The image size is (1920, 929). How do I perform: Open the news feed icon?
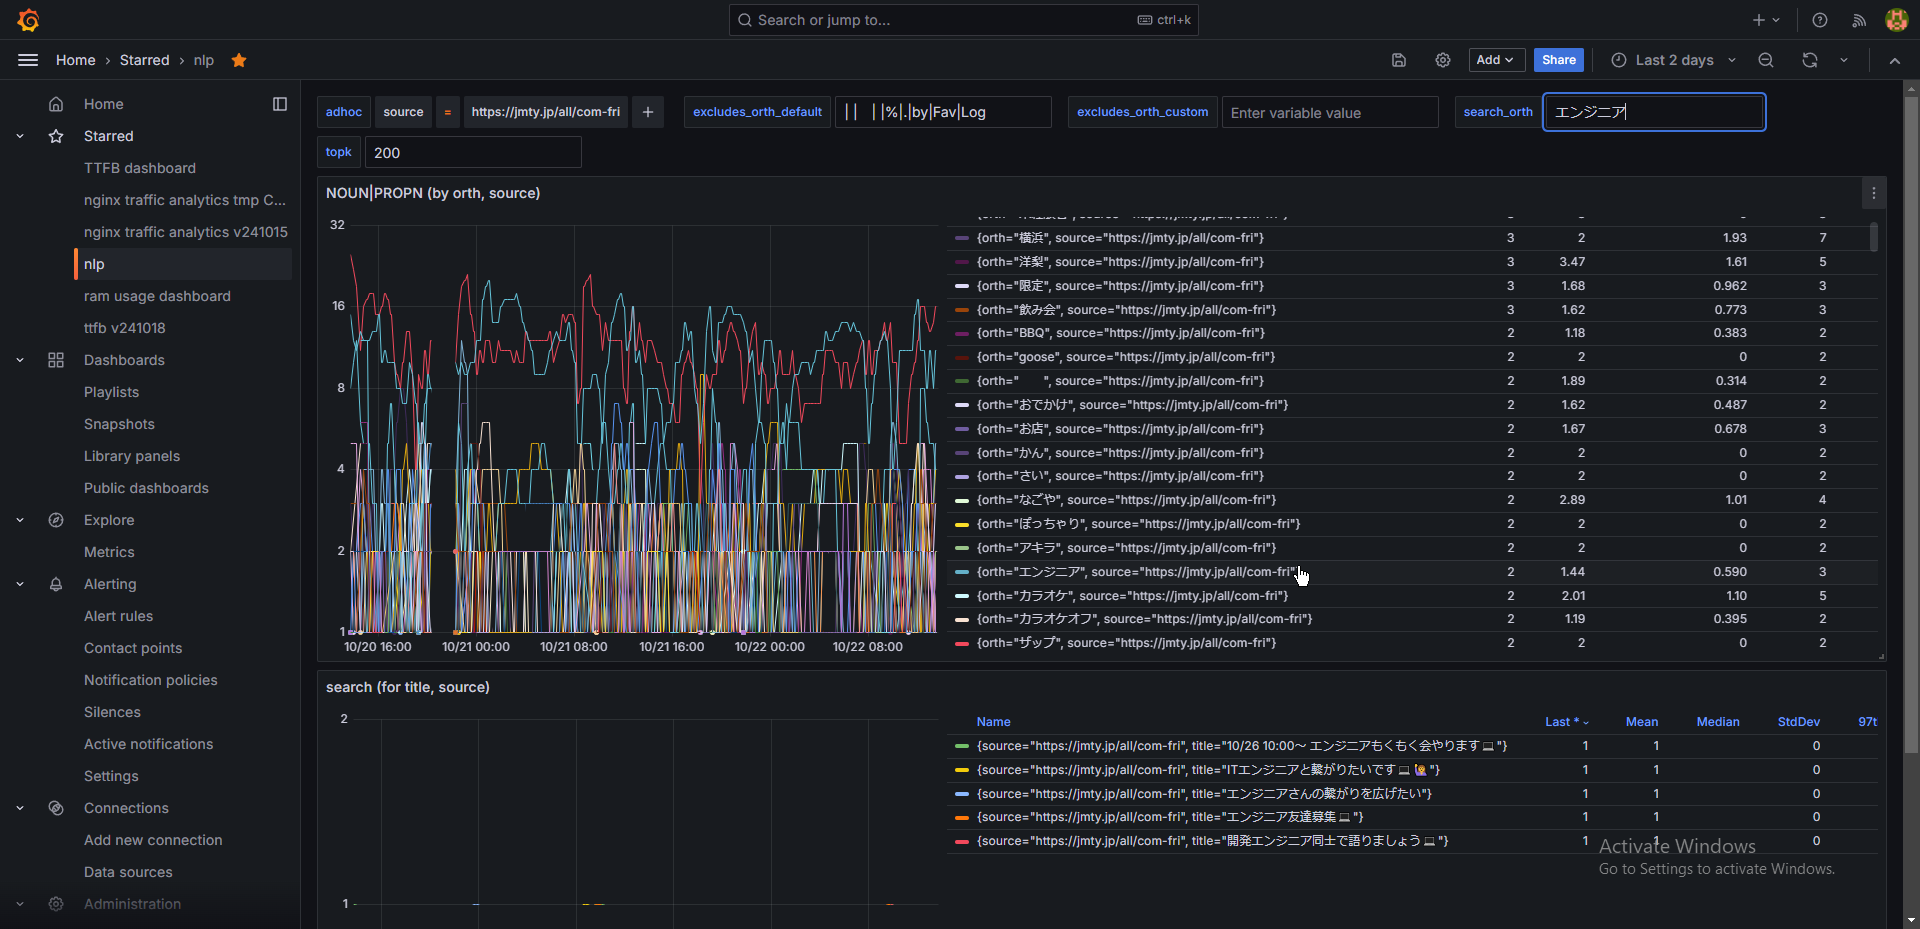click(x=1859, y=20)
